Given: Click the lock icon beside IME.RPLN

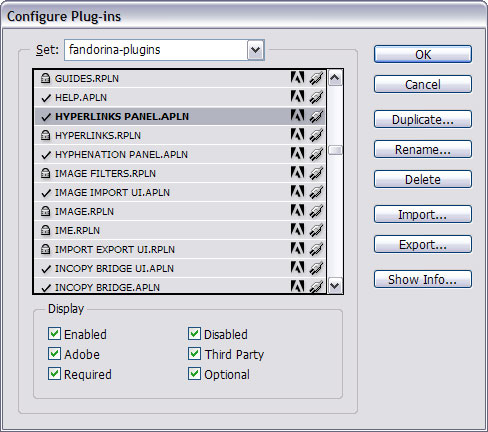Looking at the screenshot, I should (x=45, y=231).
